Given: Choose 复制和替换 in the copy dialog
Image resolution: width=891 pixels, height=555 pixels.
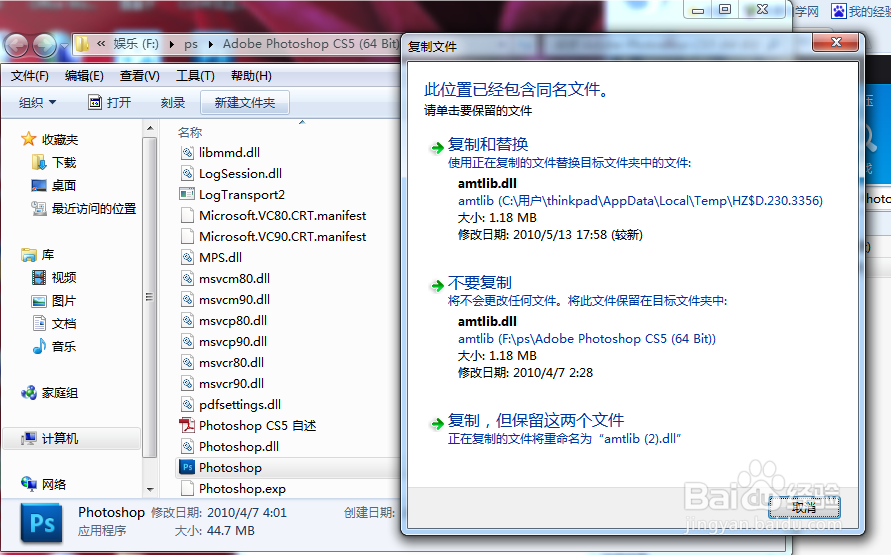Looking at the screenshot, I should pyautogui.click(x=488, y=144).
